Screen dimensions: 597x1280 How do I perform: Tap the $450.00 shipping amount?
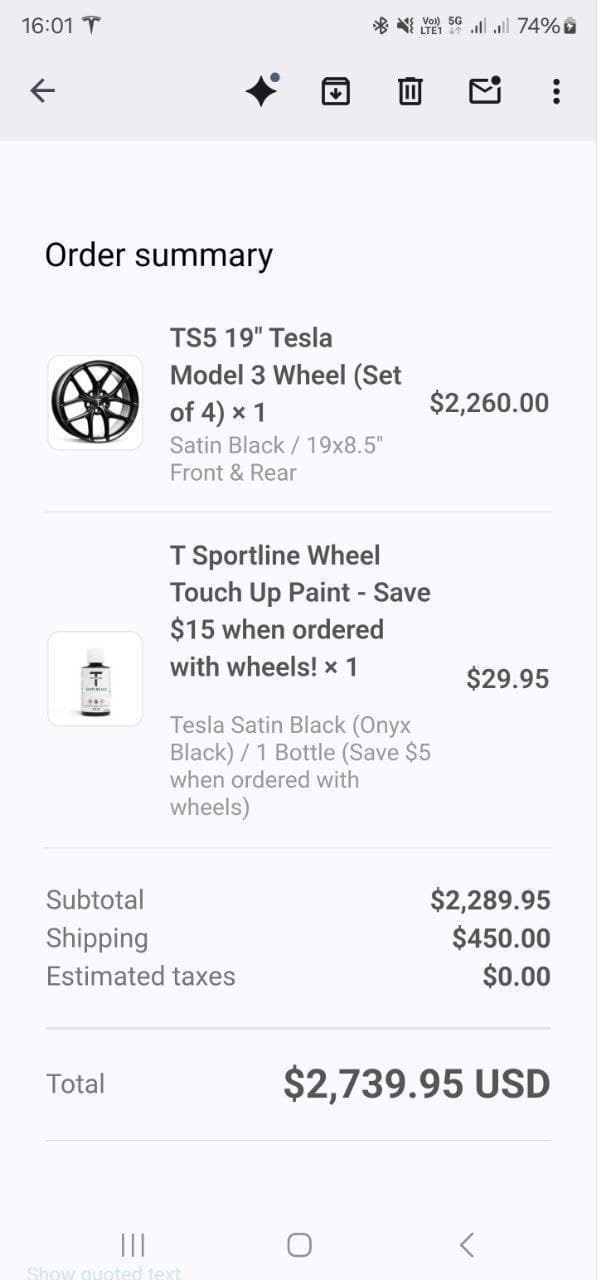coord(501,938)
